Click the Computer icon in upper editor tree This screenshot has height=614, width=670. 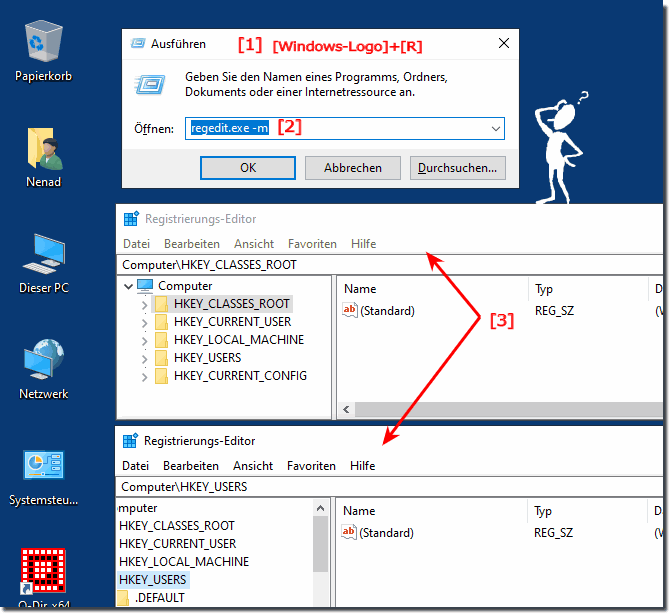click(x=145, y=286)
